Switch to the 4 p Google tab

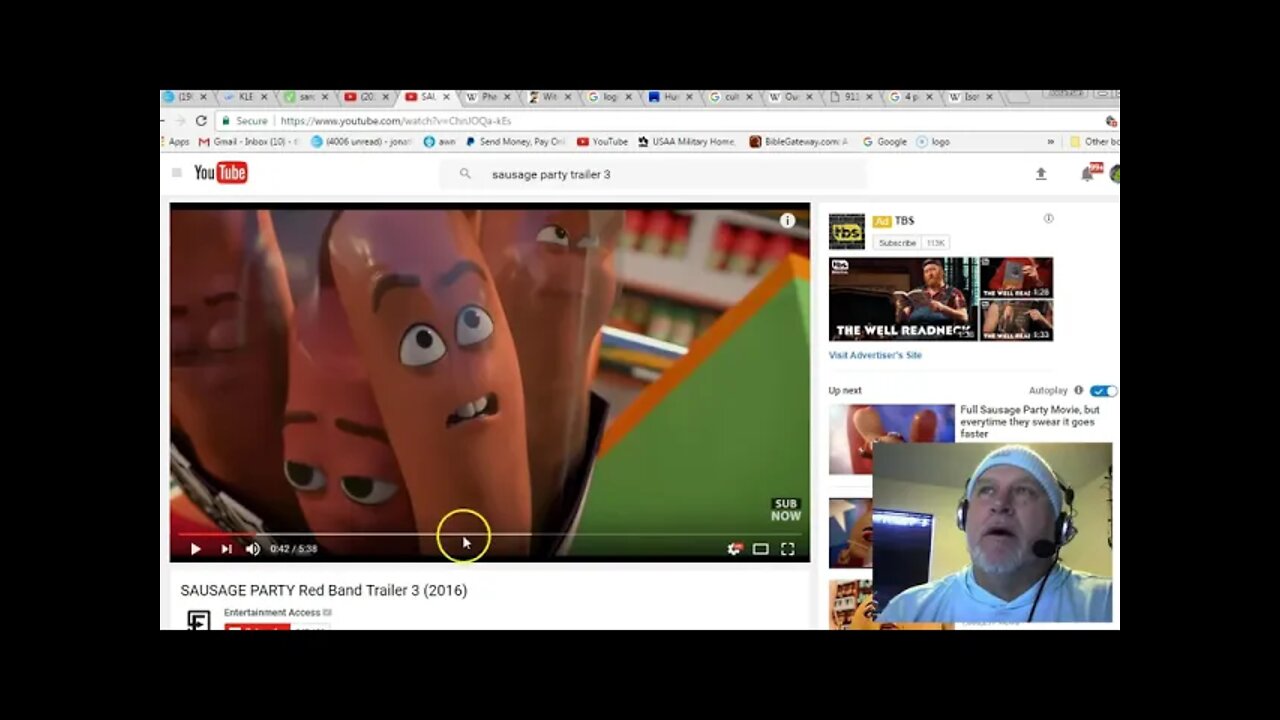pos(912,97)
